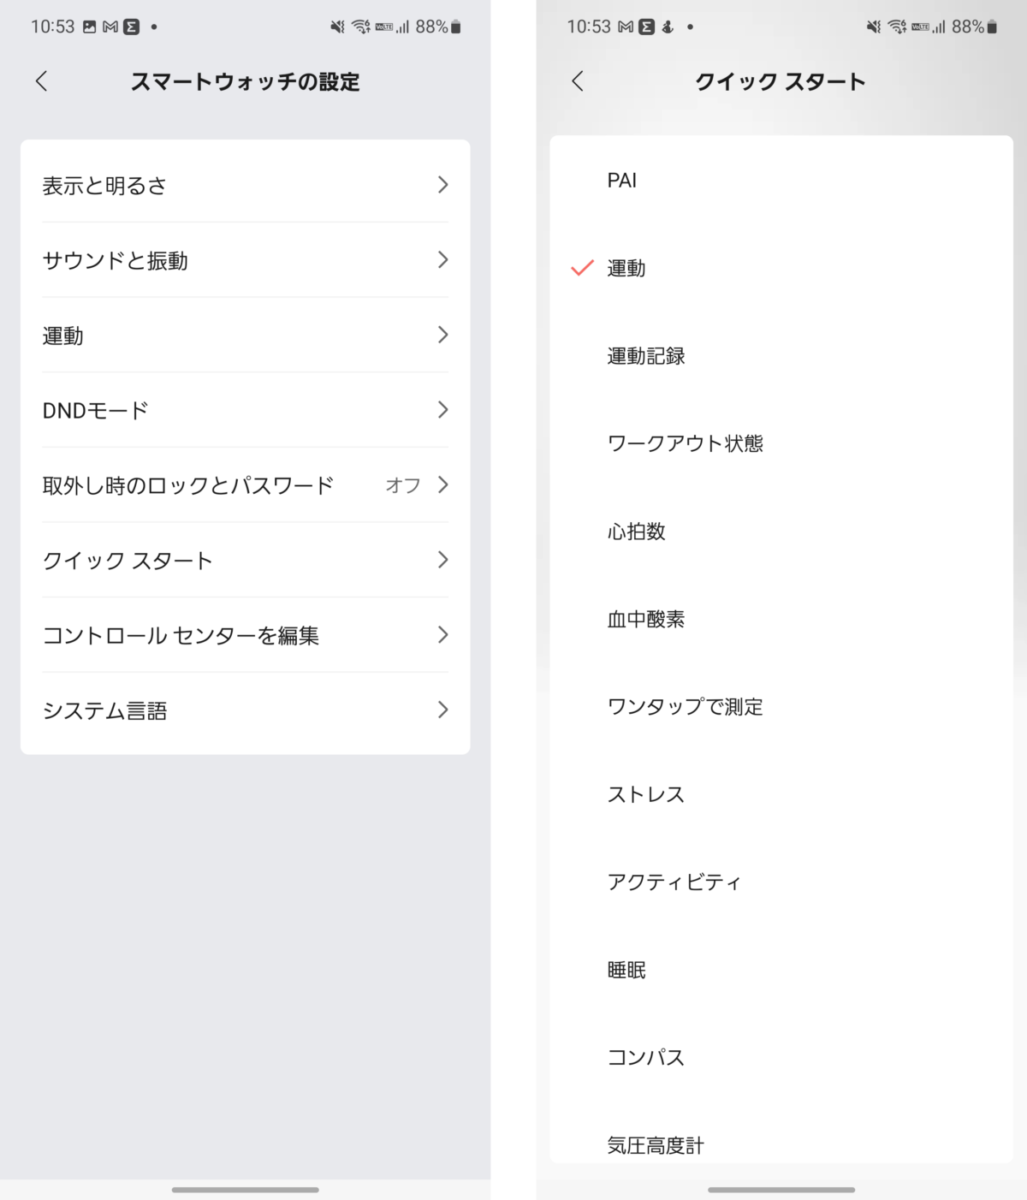Tap Gmail notification icon in left status bar
The height and width of the screenshot is (1200, 1027).
110,27
